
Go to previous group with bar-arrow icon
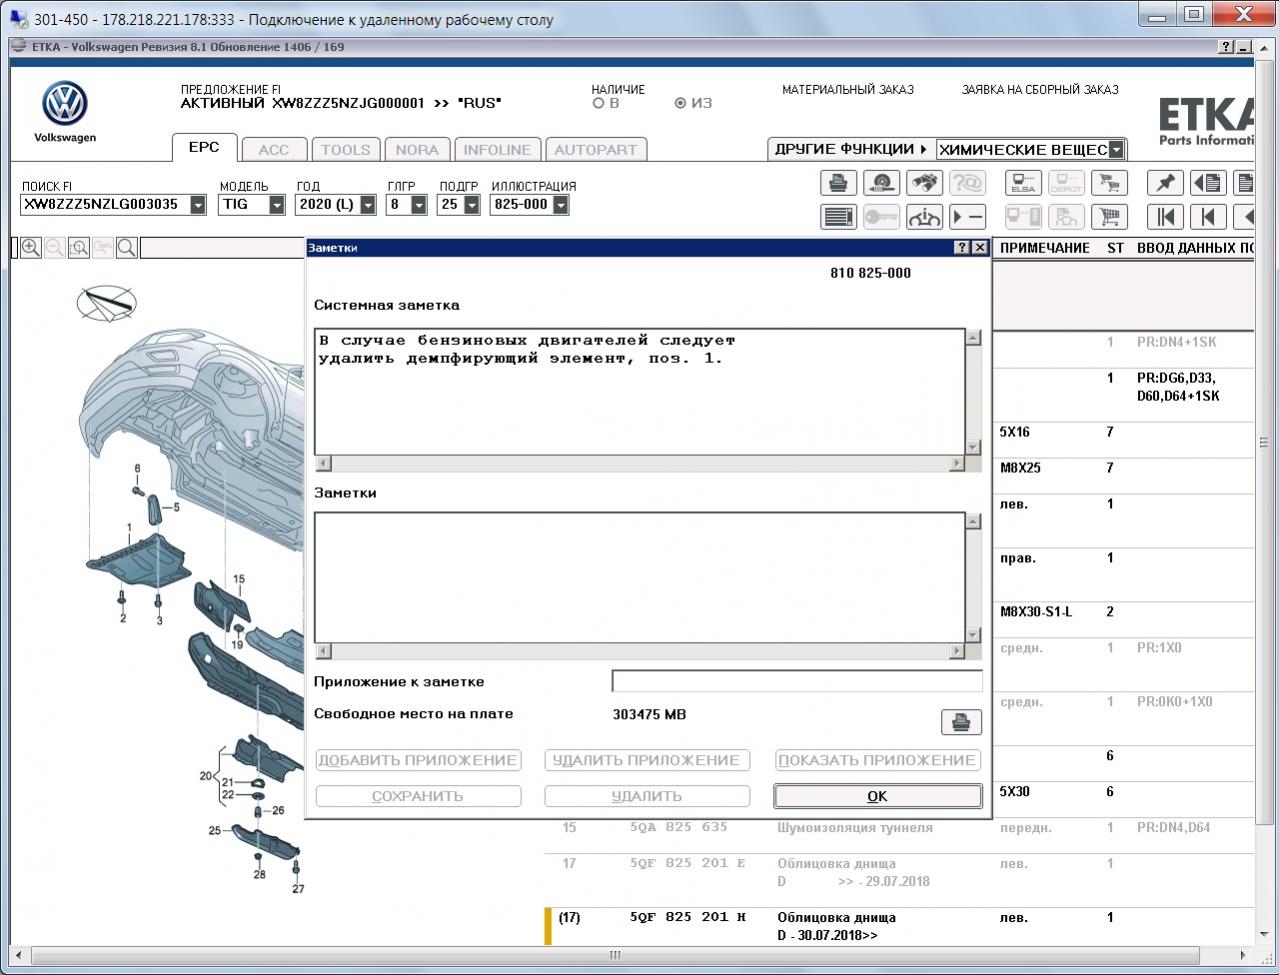pos(1208,217)
